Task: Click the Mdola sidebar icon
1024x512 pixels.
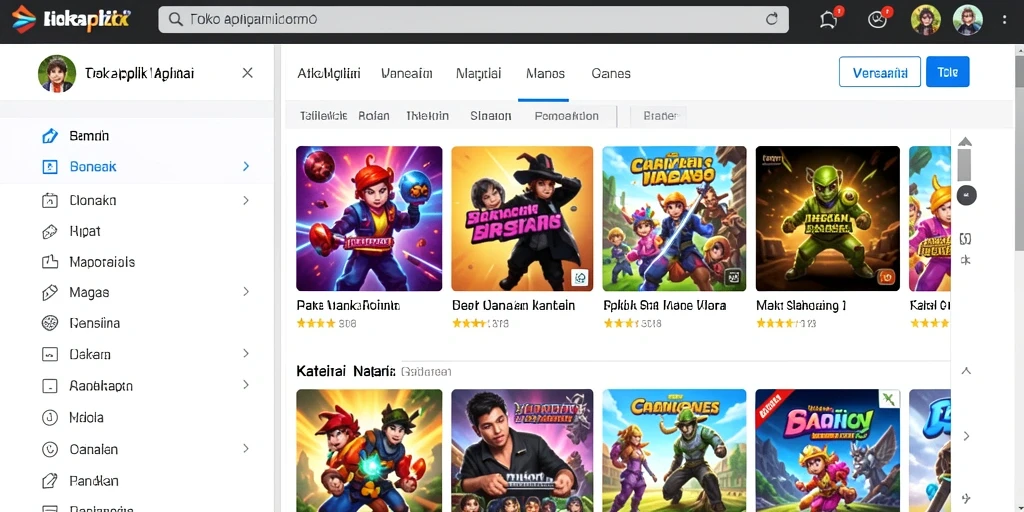Action: 50,417
